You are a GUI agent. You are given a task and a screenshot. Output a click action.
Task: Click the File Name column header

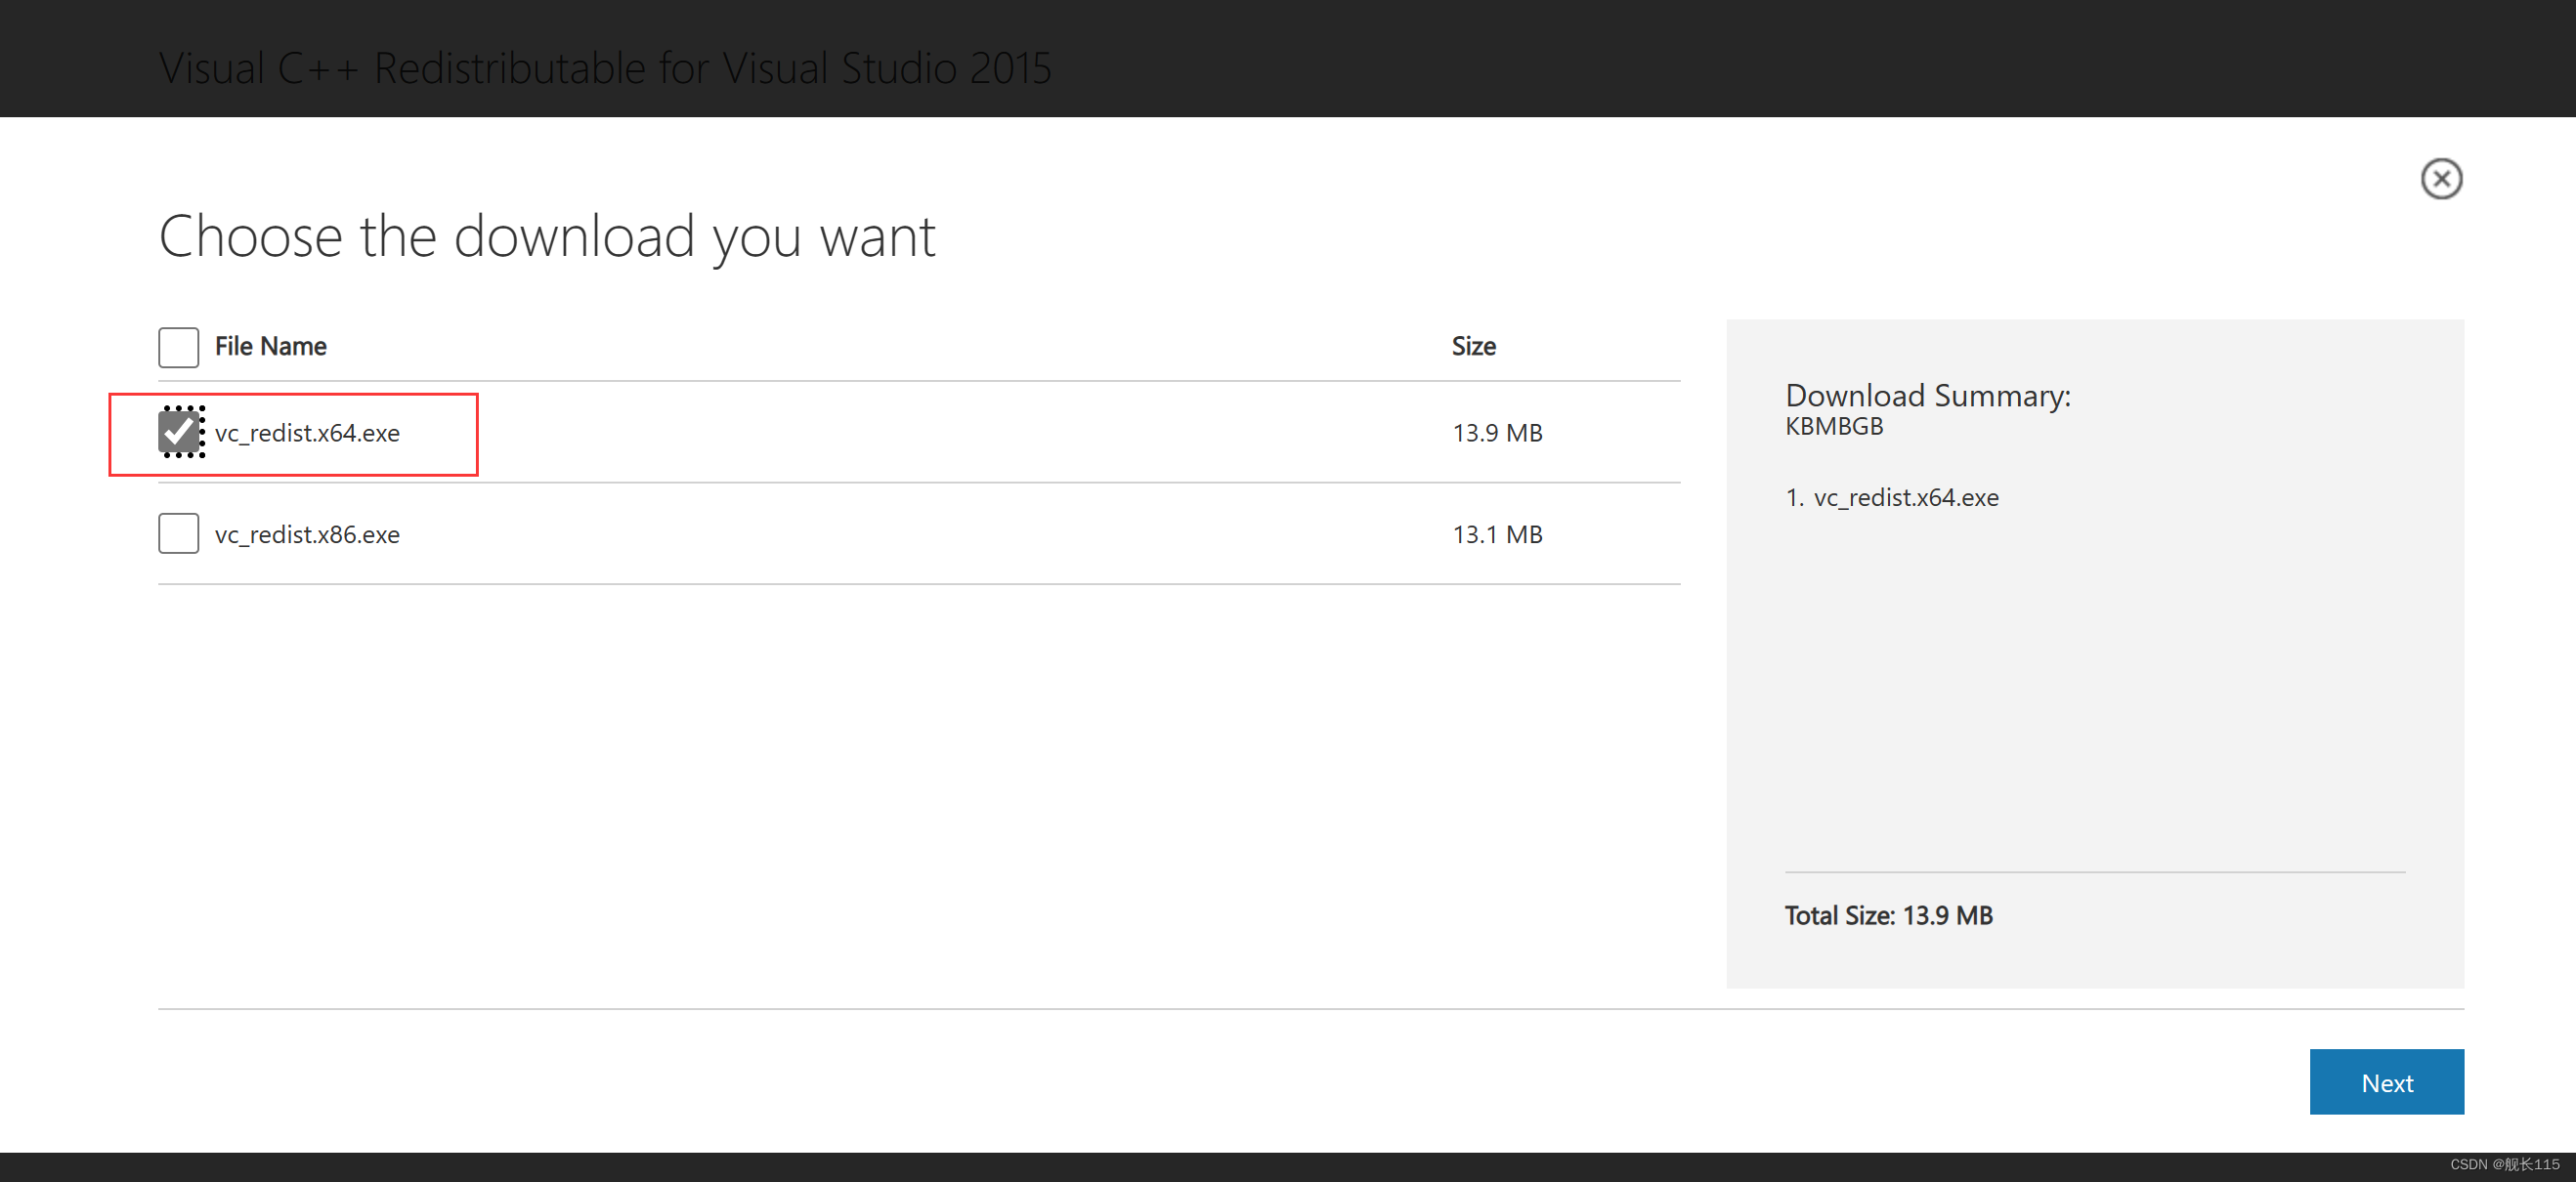[270, 346]
